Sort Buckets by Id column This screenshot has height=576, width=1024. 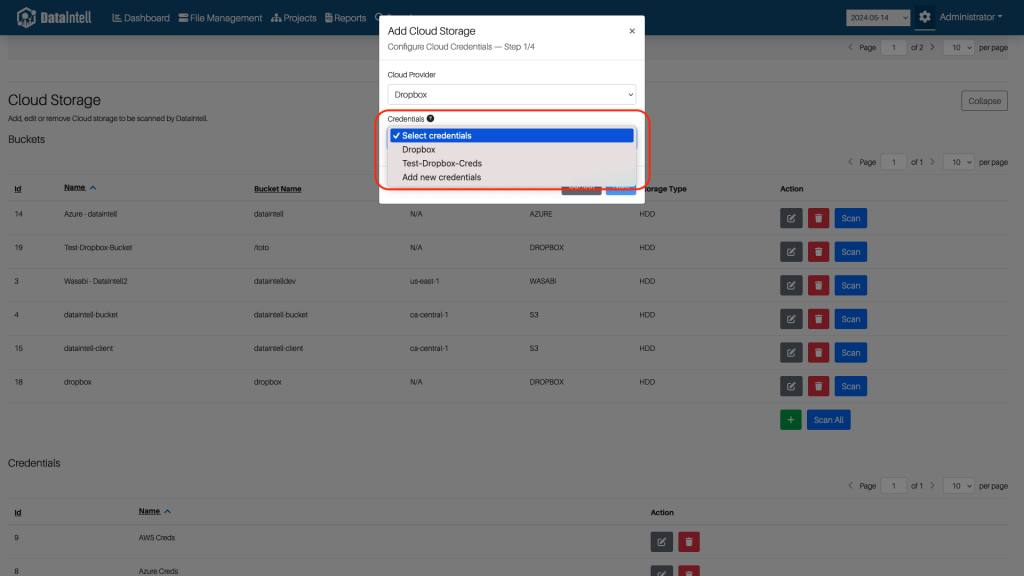(18, 189)
